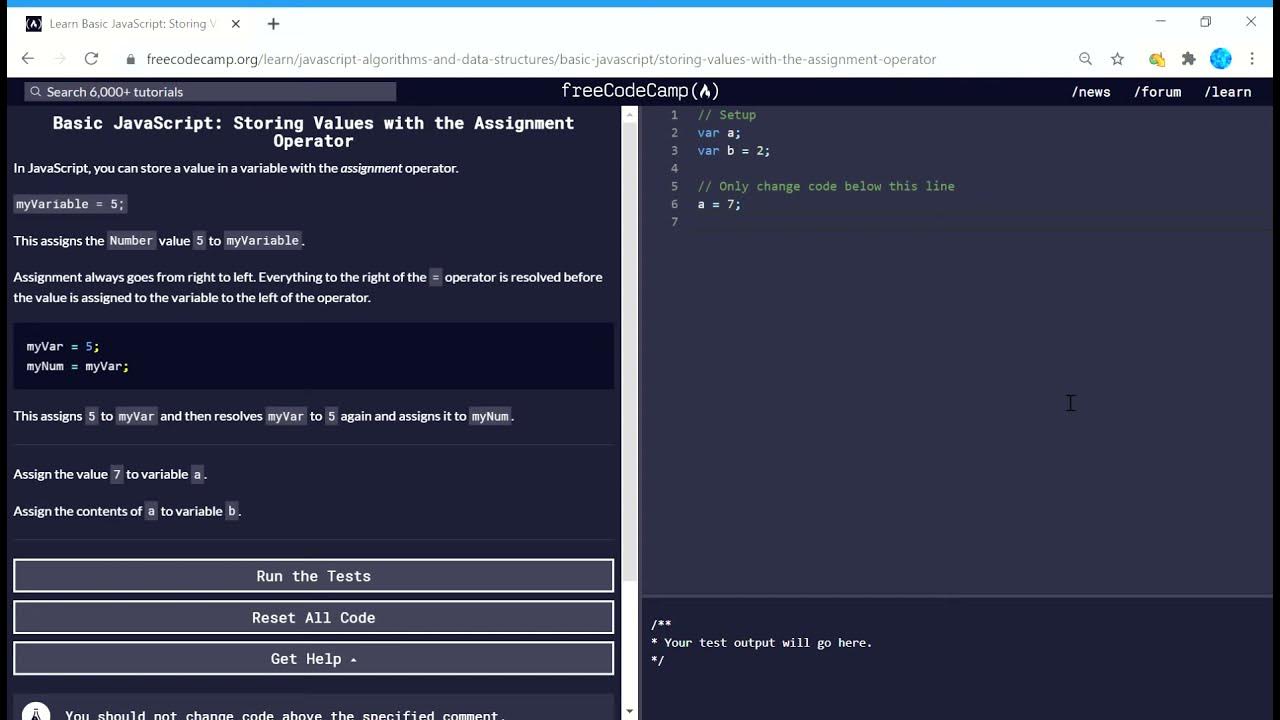
Task: Click the search magnifier icon in the tutorials box
Action: click(x=36, y=91)
